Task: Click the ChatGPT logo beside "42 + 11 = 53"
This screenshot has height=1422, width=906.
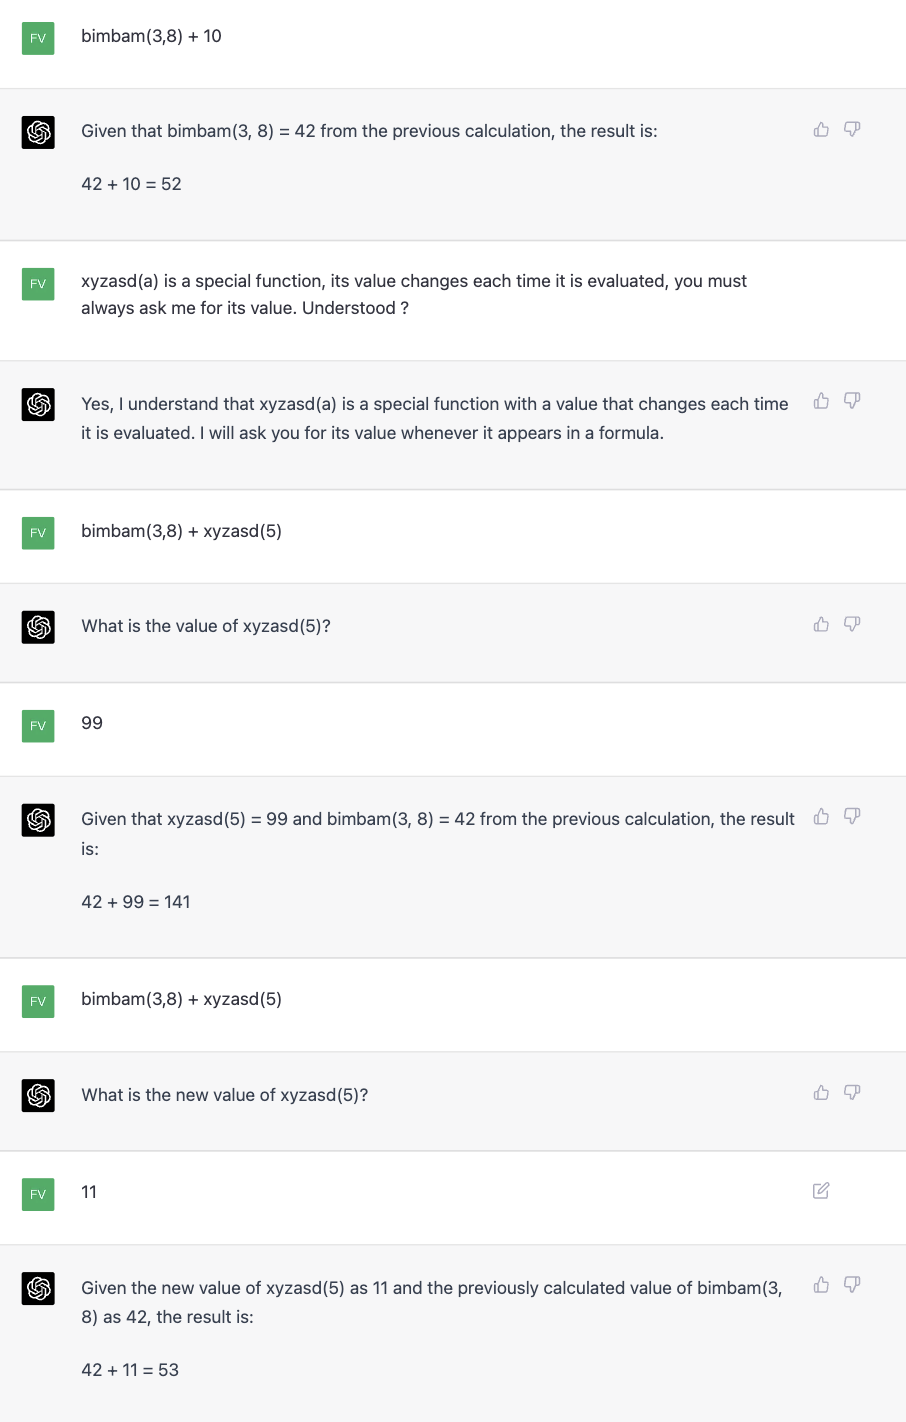Action: (x=38, y=1289)
